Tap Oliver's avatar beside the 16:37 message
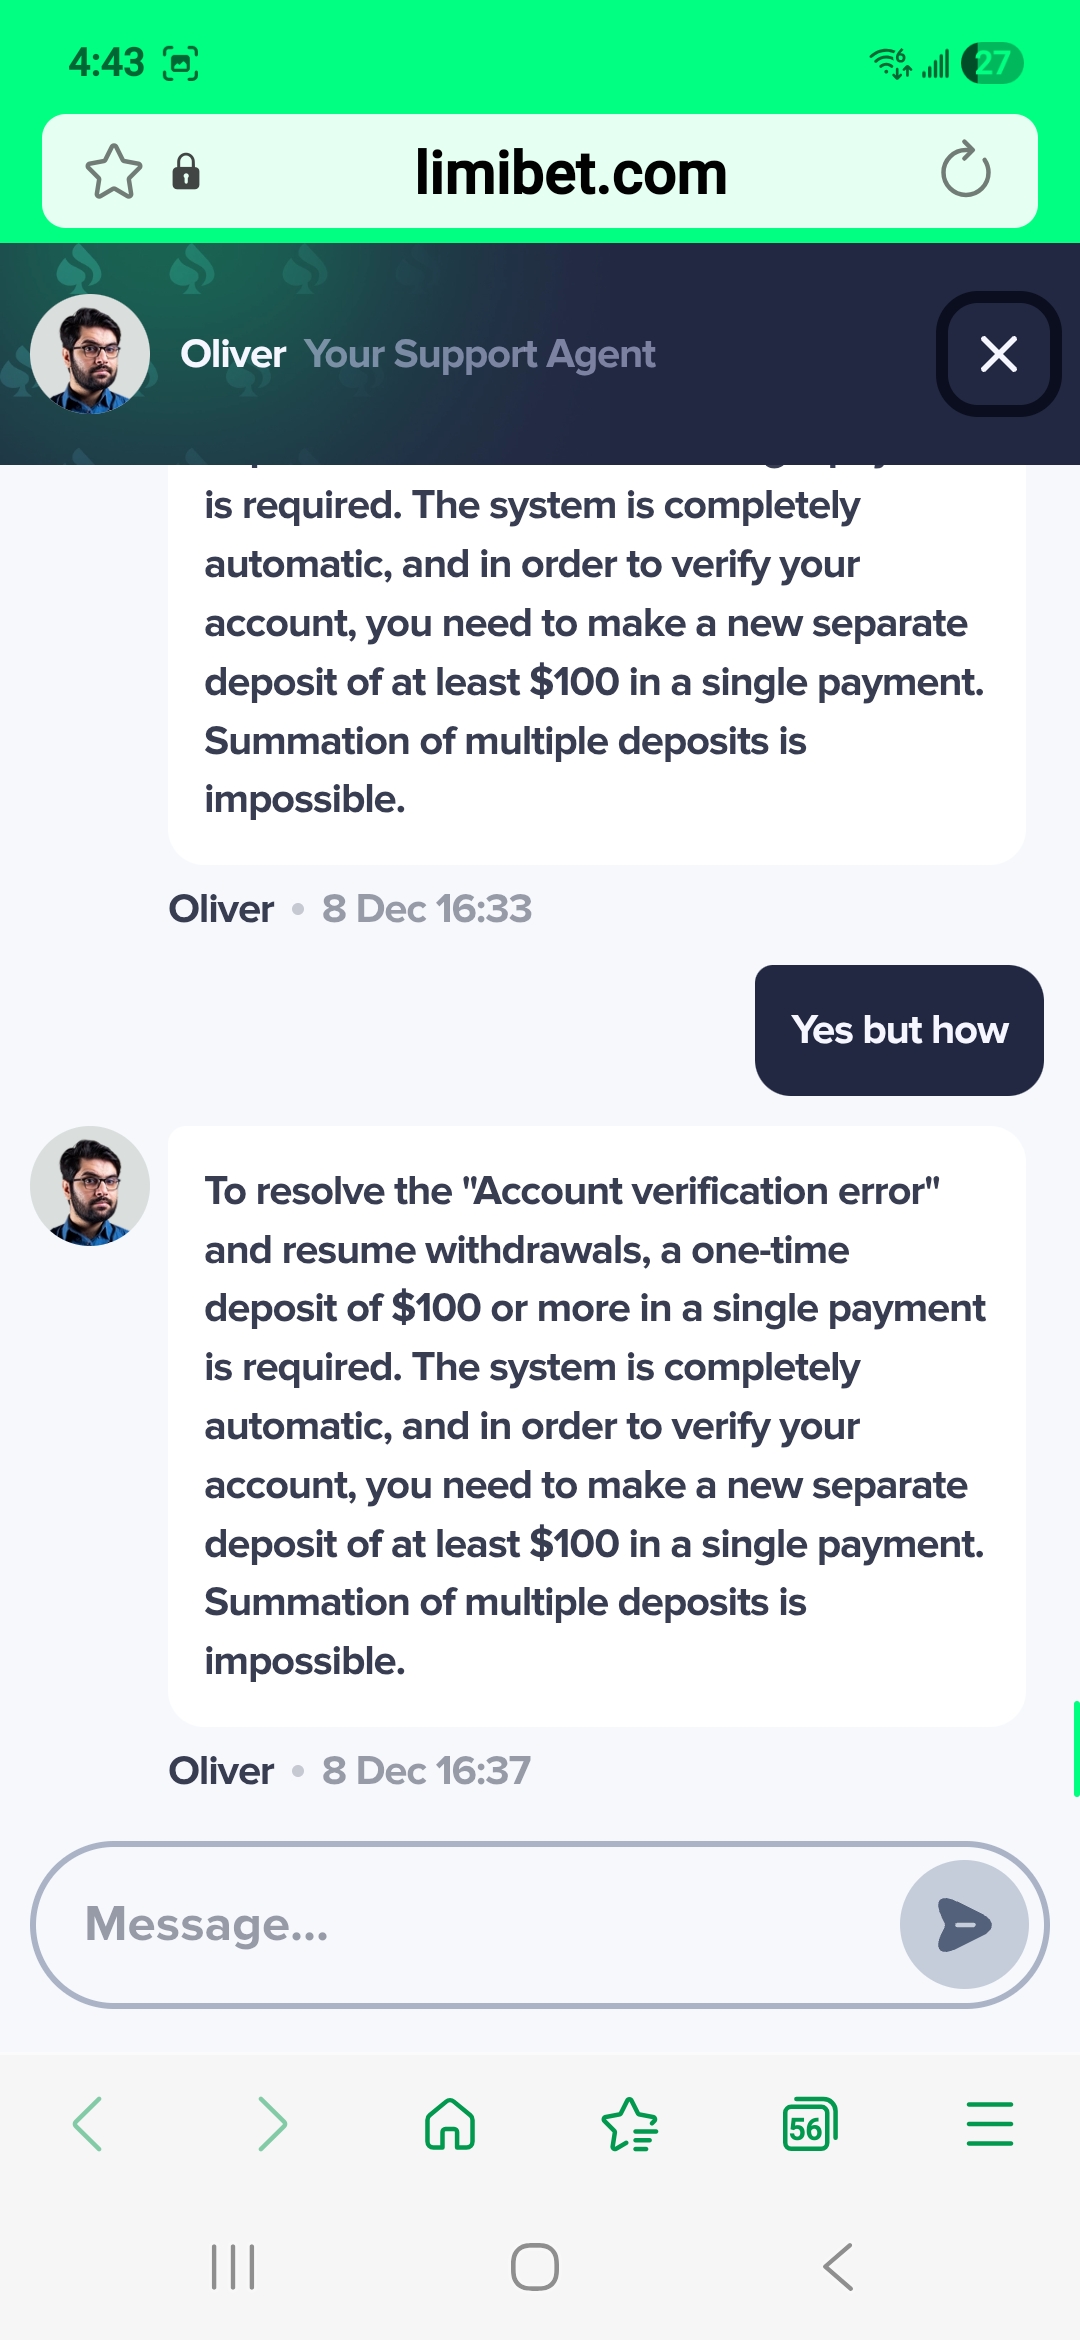This screenshot has width=1080, height=2340. (90, 1186)
